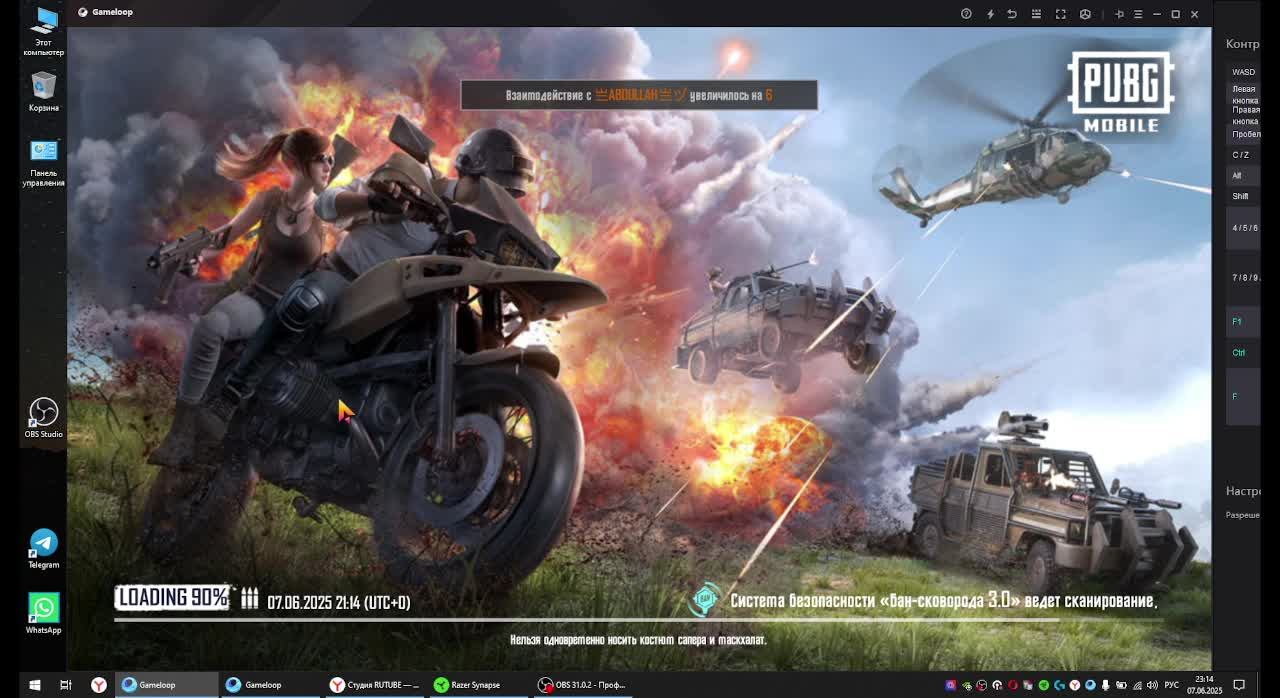
Task: Open the system tray volume icon
Action: pyautogui.click(x=1152, y=685)
